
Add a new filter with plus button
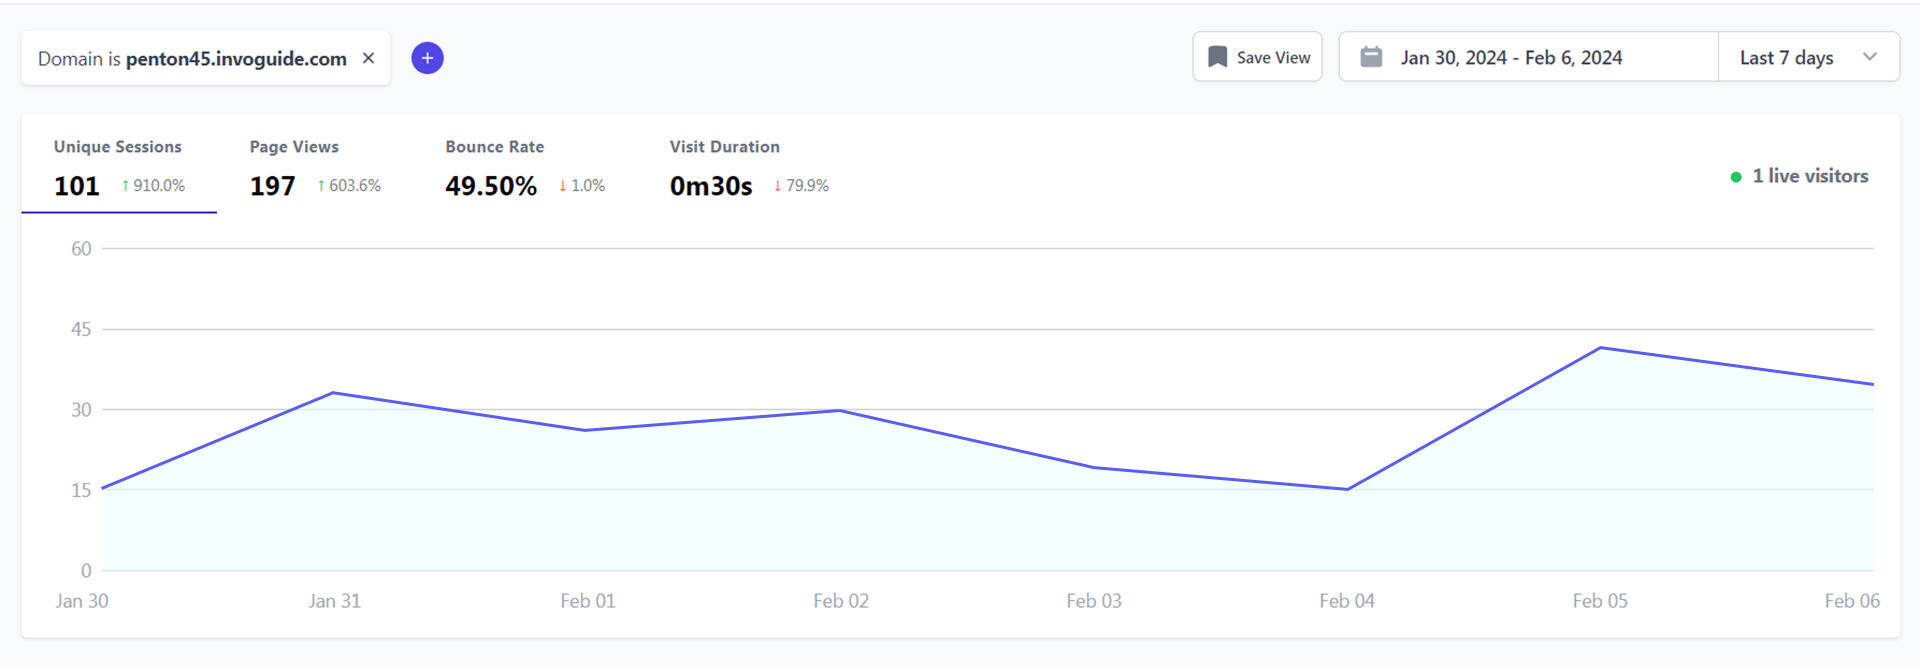click(x=427, y=58)
